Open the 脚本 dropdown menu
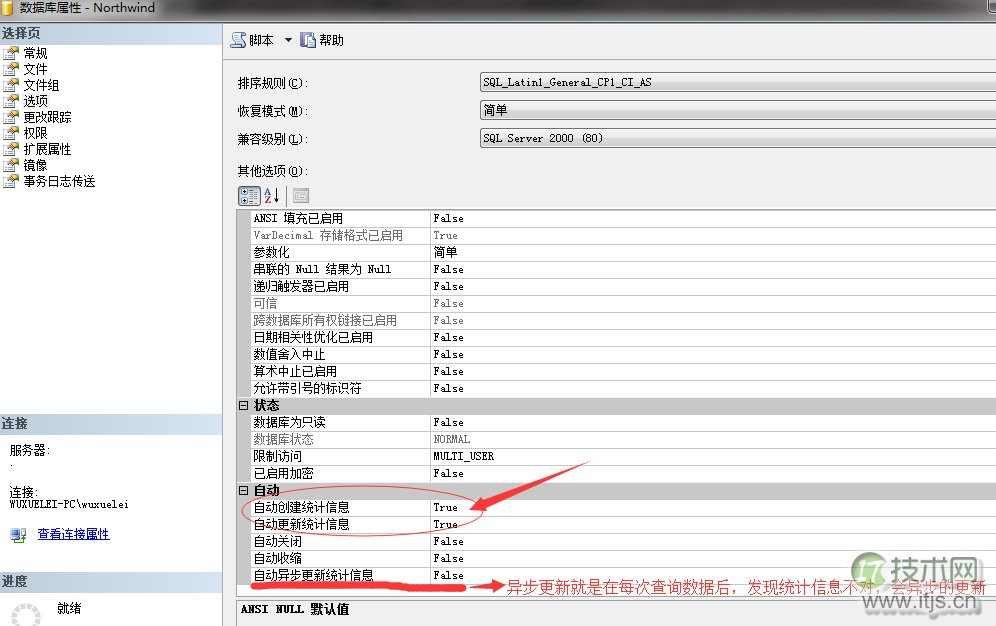 pos(289,40)
